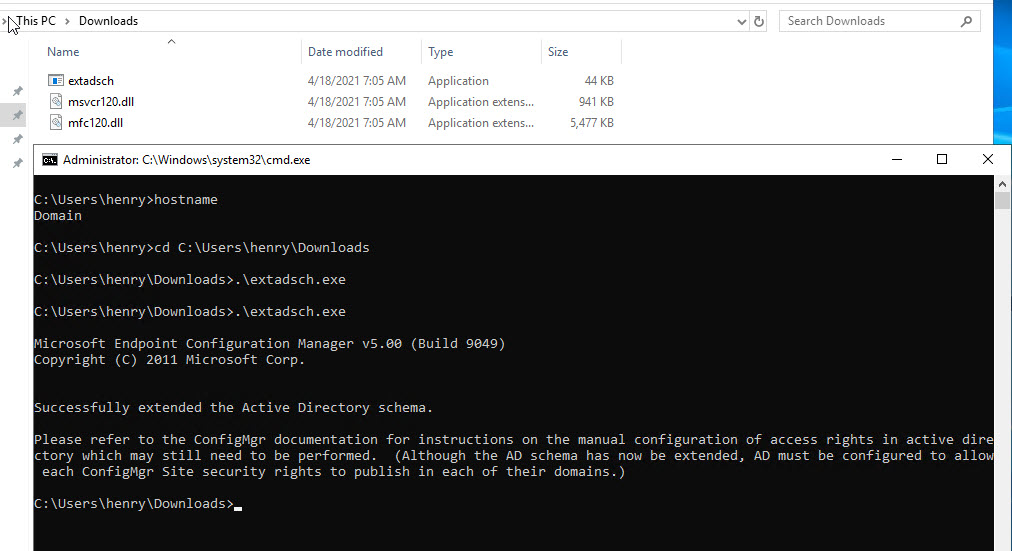Click into the Search Downloads field

pos(865,21)
